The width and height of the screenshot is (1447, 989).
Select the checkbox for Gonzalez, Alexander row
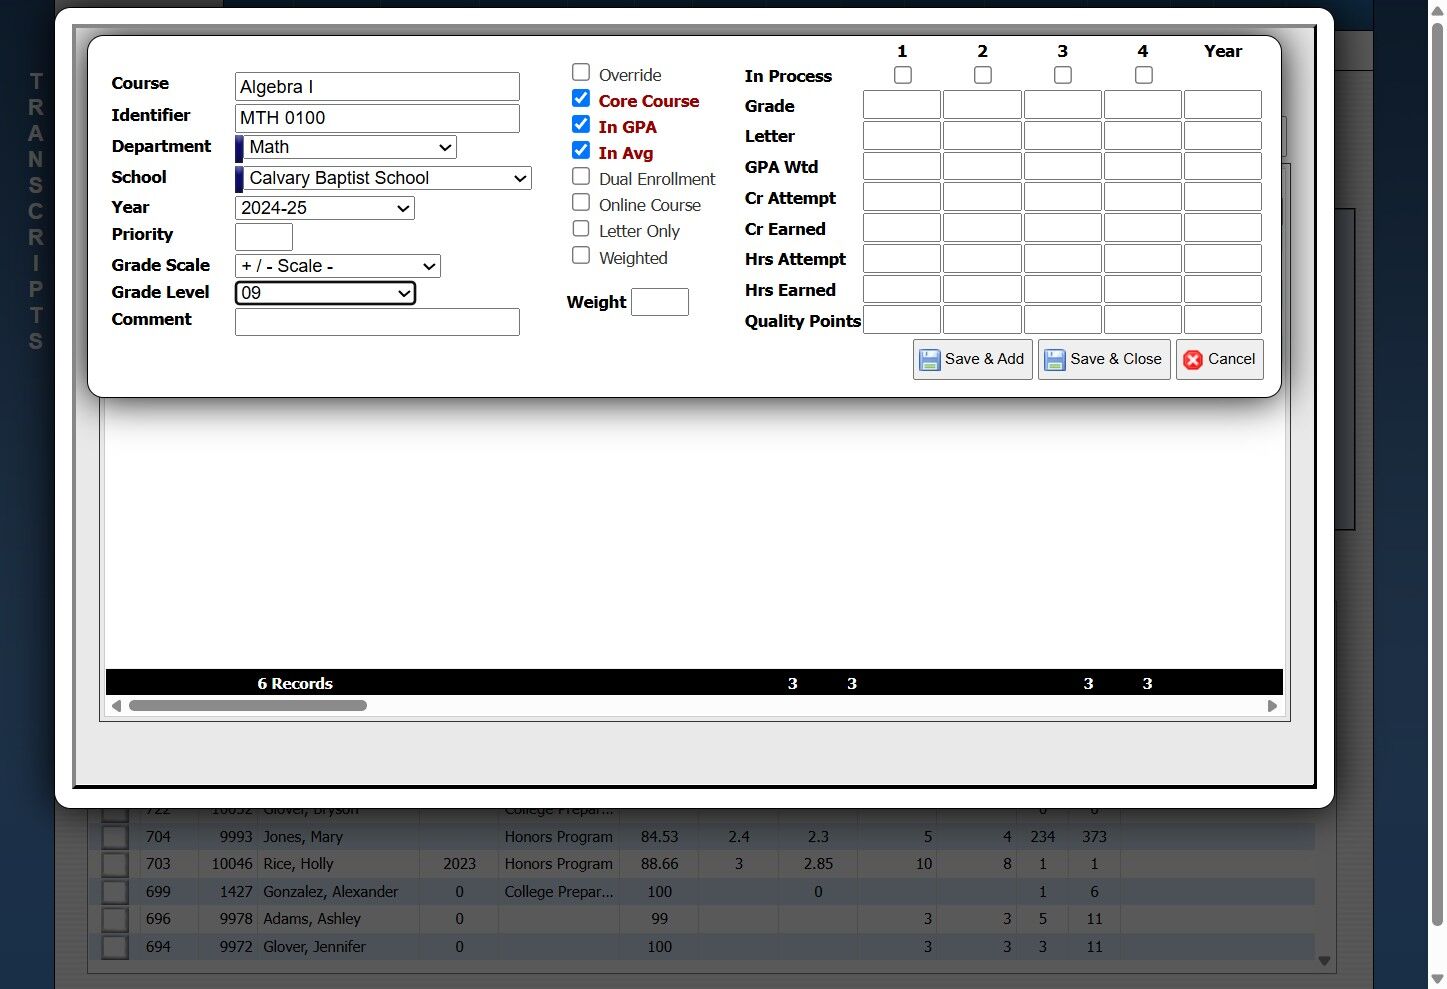(x=115, y=892)
